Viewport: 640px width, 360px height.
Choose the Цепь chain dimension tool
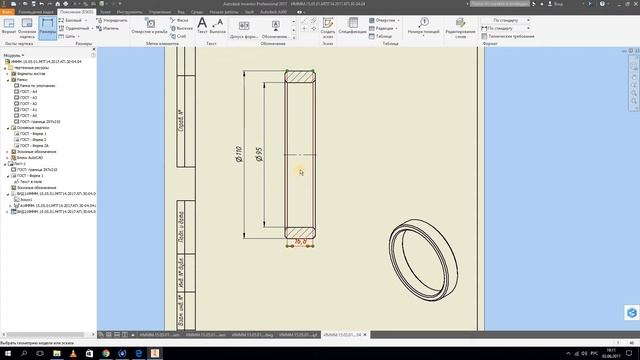click(67, 36)
